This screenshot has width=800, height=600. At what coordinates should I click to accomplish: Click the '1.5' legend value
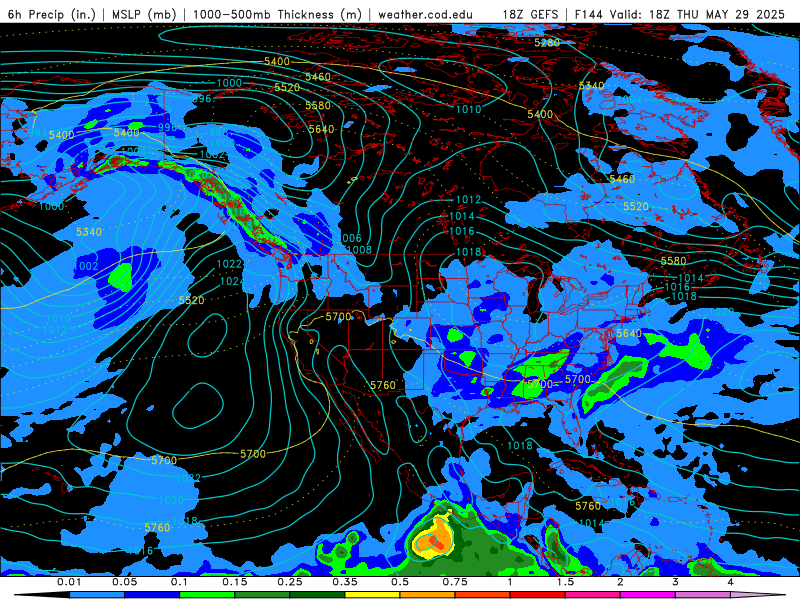click(565, 582)
